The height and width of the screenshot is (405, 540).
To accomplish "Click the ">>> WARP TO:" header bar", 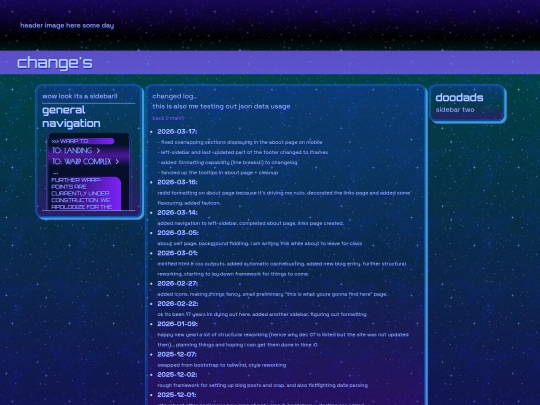I will tap(83, 141).
